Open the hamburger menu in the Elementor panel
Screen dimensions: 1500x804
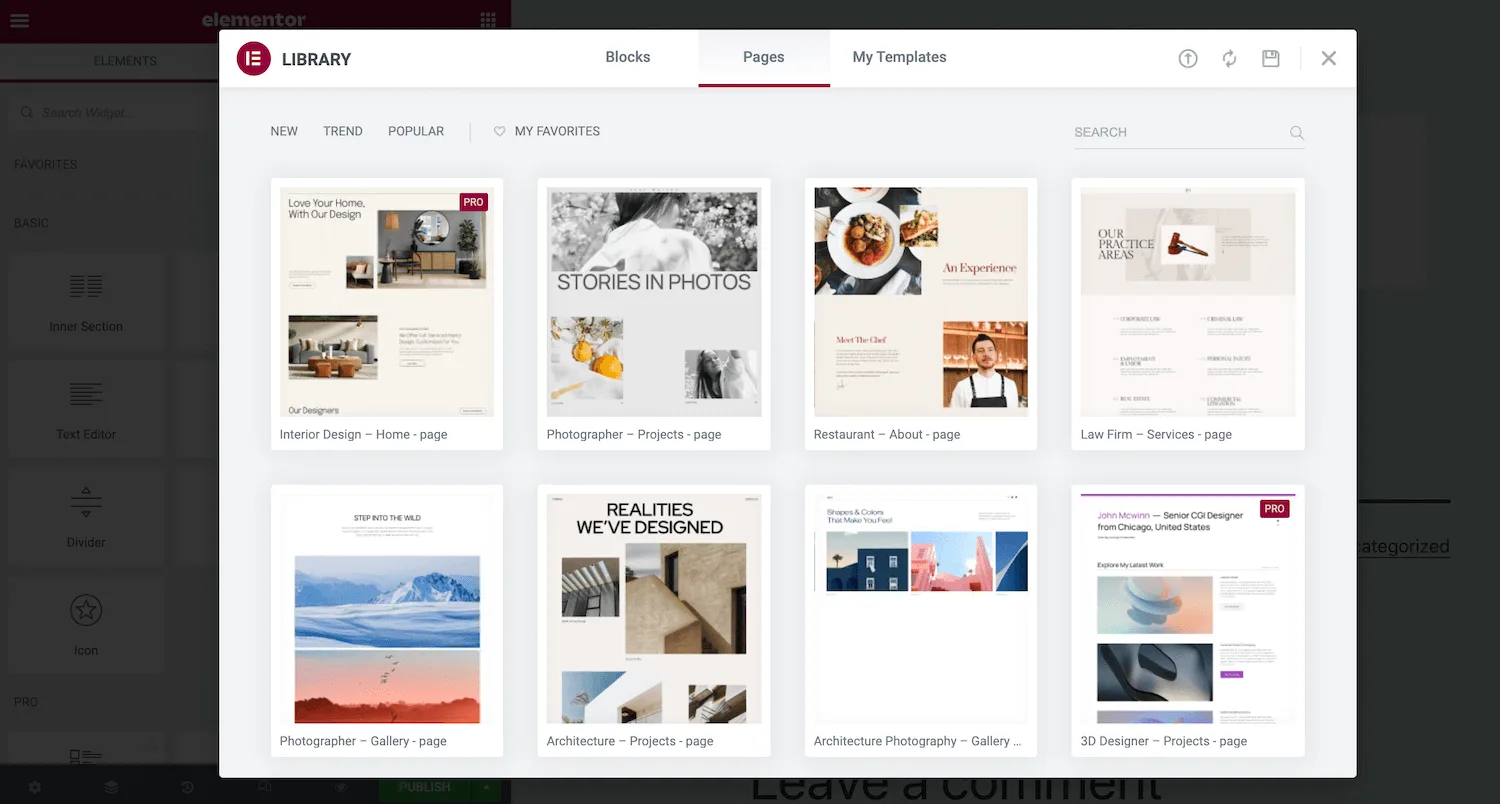coord(19,20)
